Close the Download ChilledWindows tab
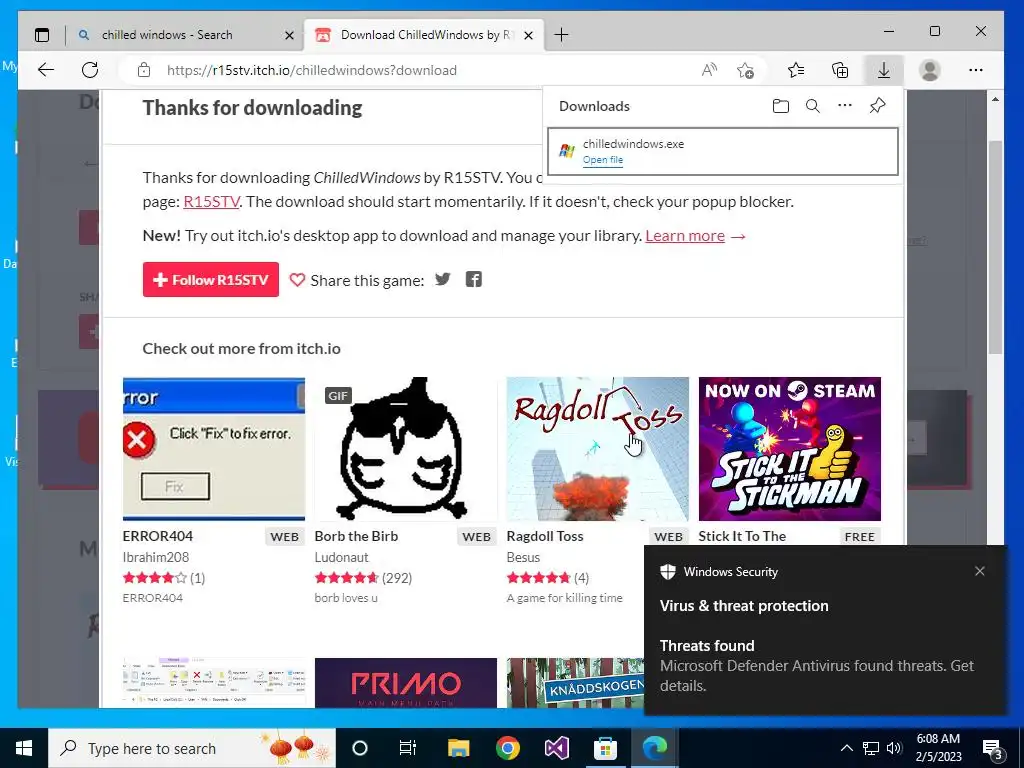The height and width of the screenshot is (768, 1024). coord(528,35)
